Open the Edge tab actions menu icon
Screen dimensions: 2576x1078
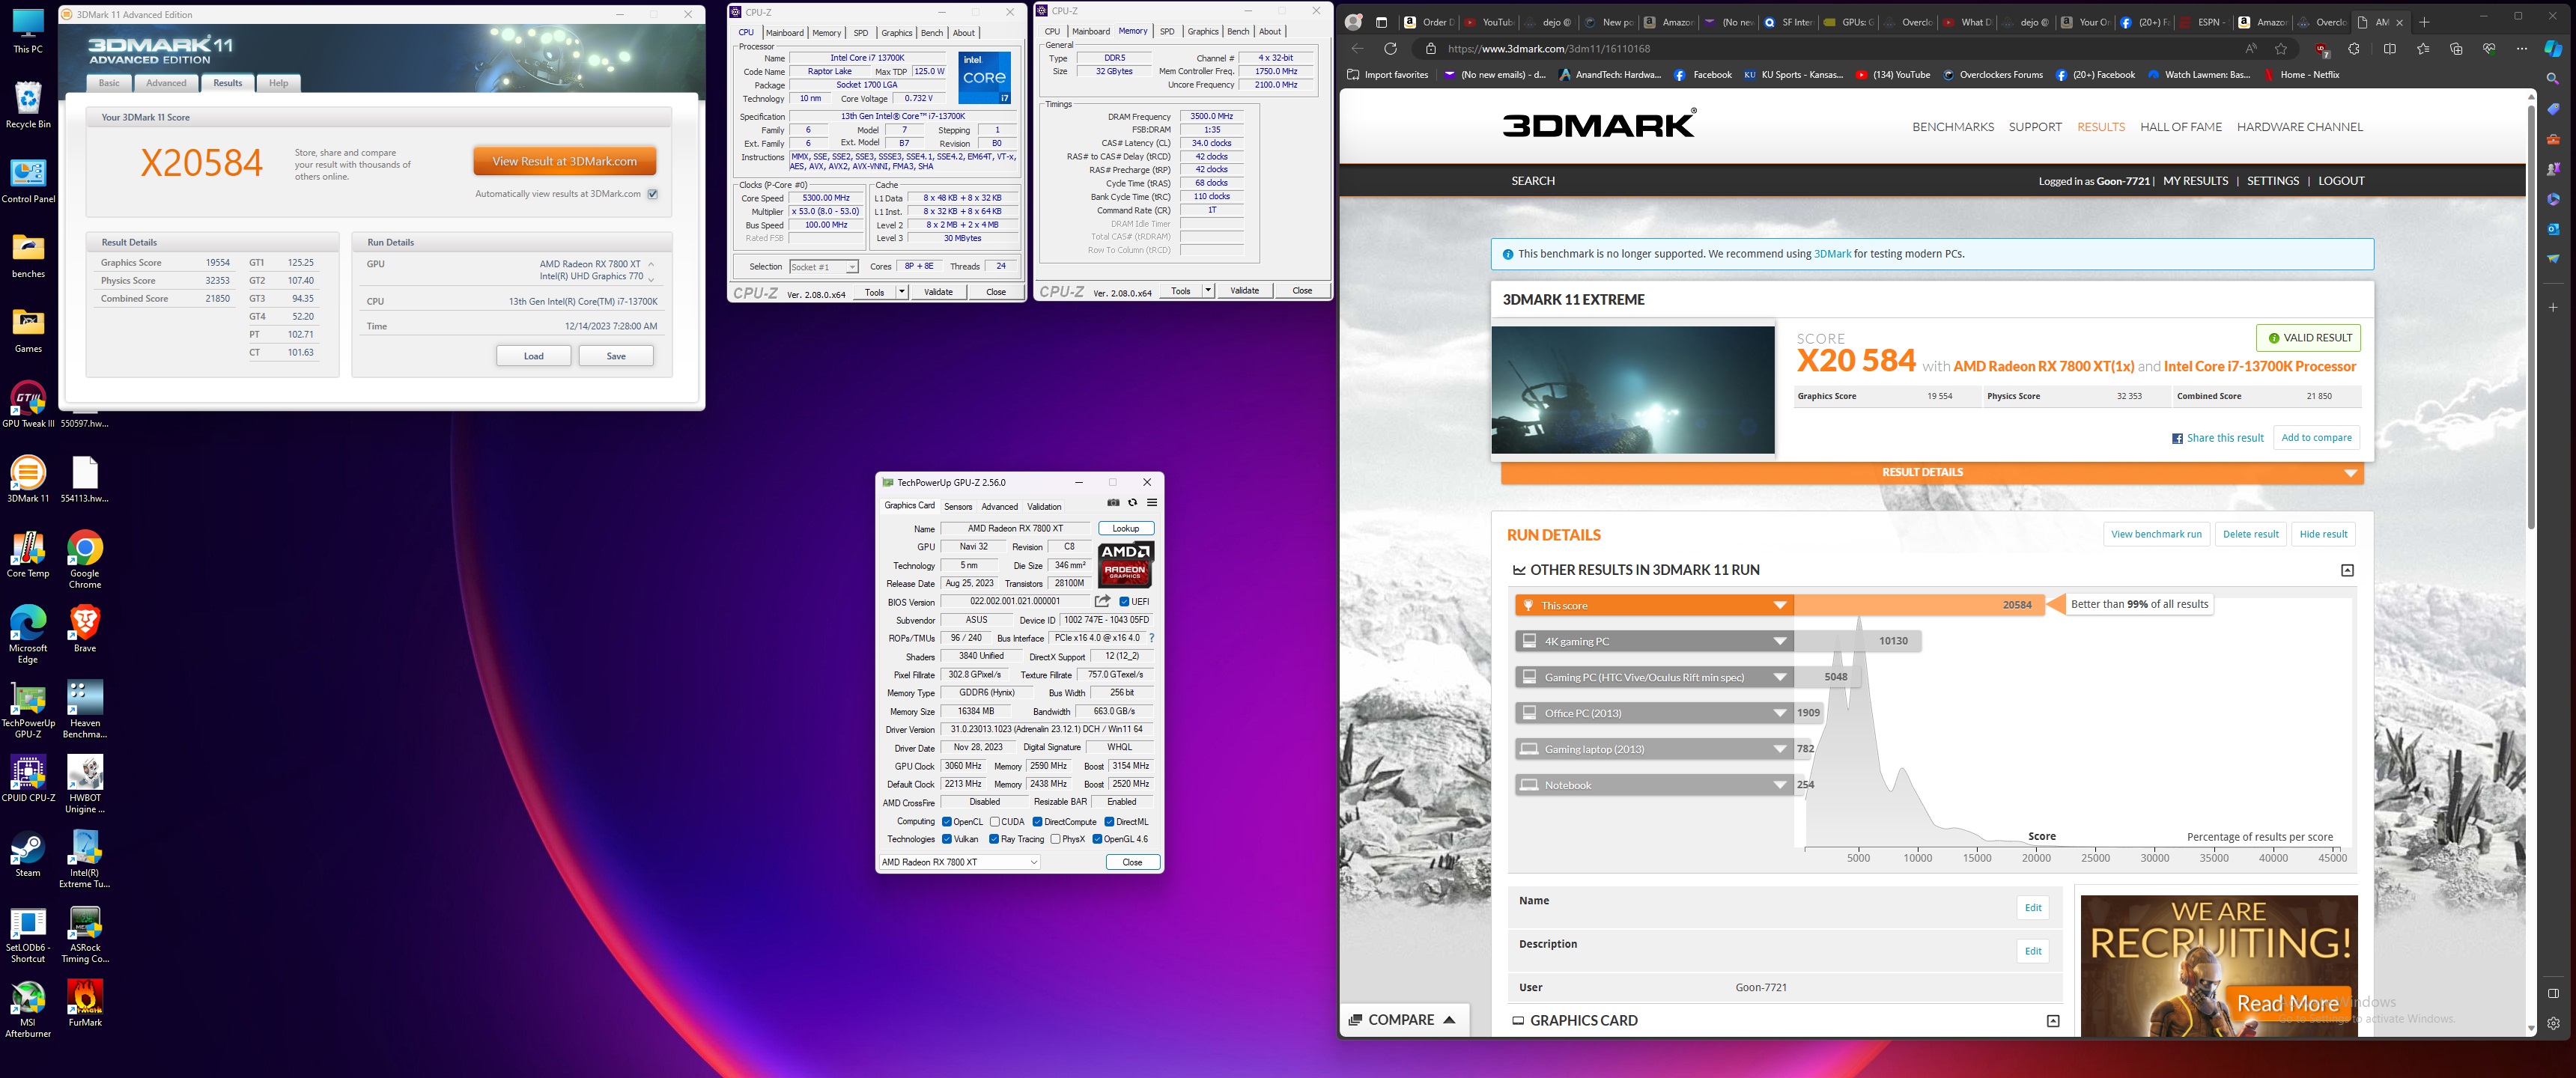tap(1381, 21)
